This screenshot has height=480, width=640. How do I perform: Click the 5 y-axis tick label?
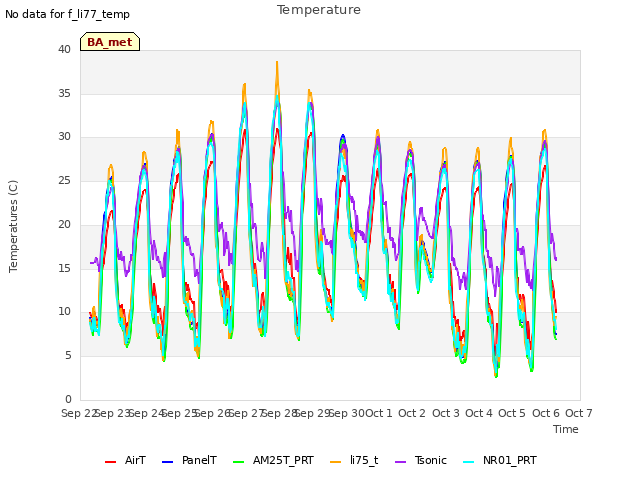pos(68,356)
